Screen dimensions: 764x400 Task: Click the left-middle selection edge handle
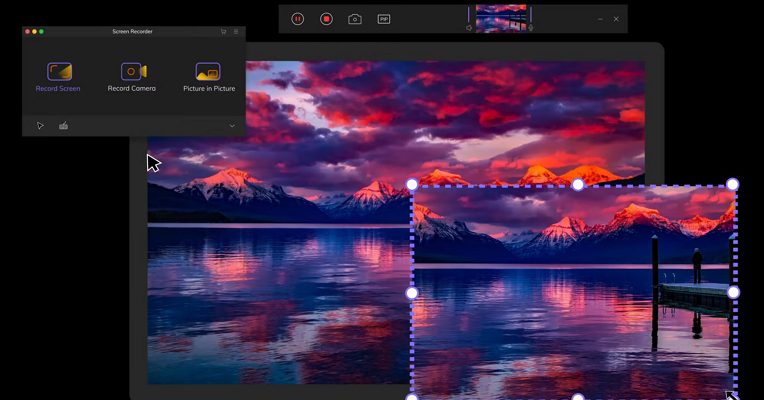click(411, 292)
